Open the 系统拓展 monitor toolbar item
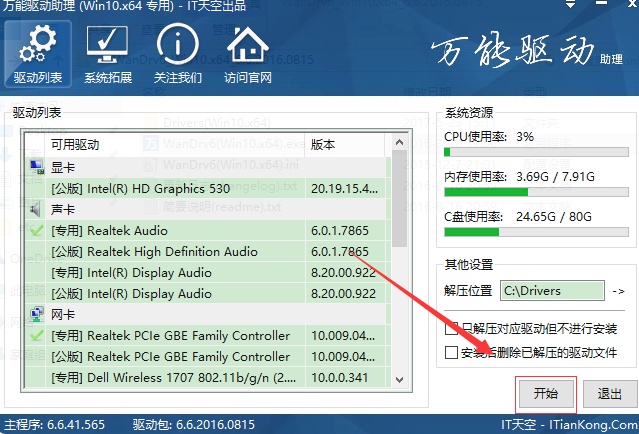639x434 pixels. 108,54
